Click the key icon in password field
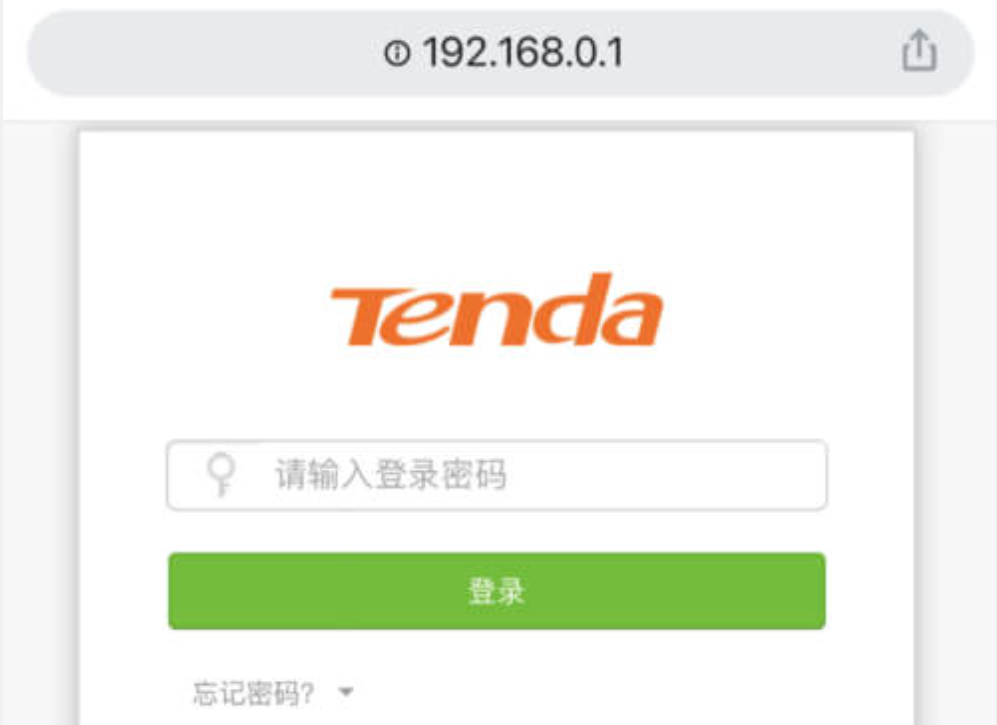Image resolution: width=997 pixels, height=725 pixels. [221, 474]
